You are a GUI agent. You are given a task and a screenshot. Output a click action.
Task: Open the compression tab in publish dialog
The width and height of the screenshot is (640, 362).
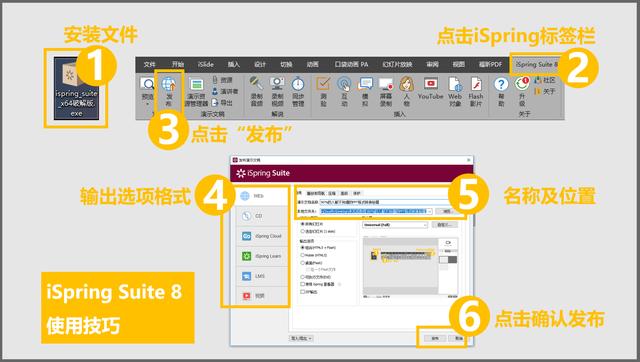click(332, 193)
